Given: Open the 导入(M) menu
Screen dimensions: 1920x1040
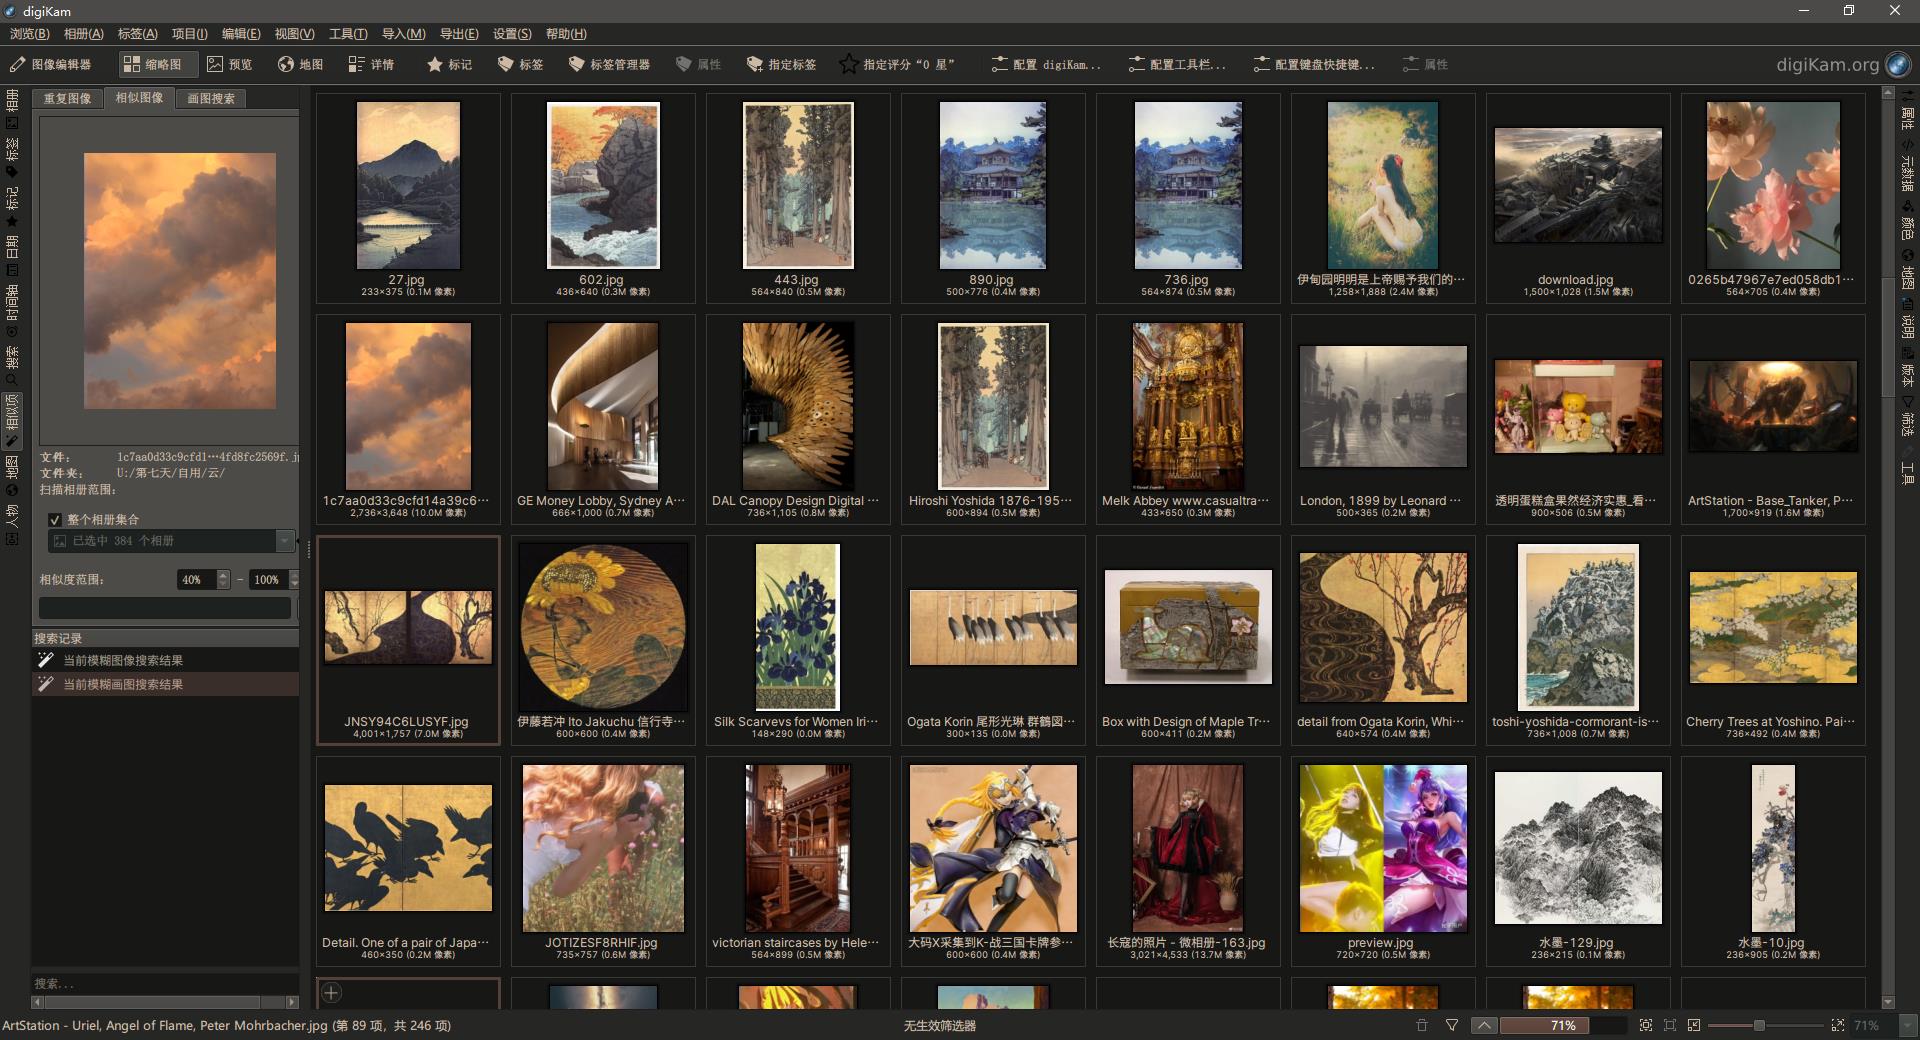Looking at the screenshot, I should pyautogui.click(x=404, y=34).
